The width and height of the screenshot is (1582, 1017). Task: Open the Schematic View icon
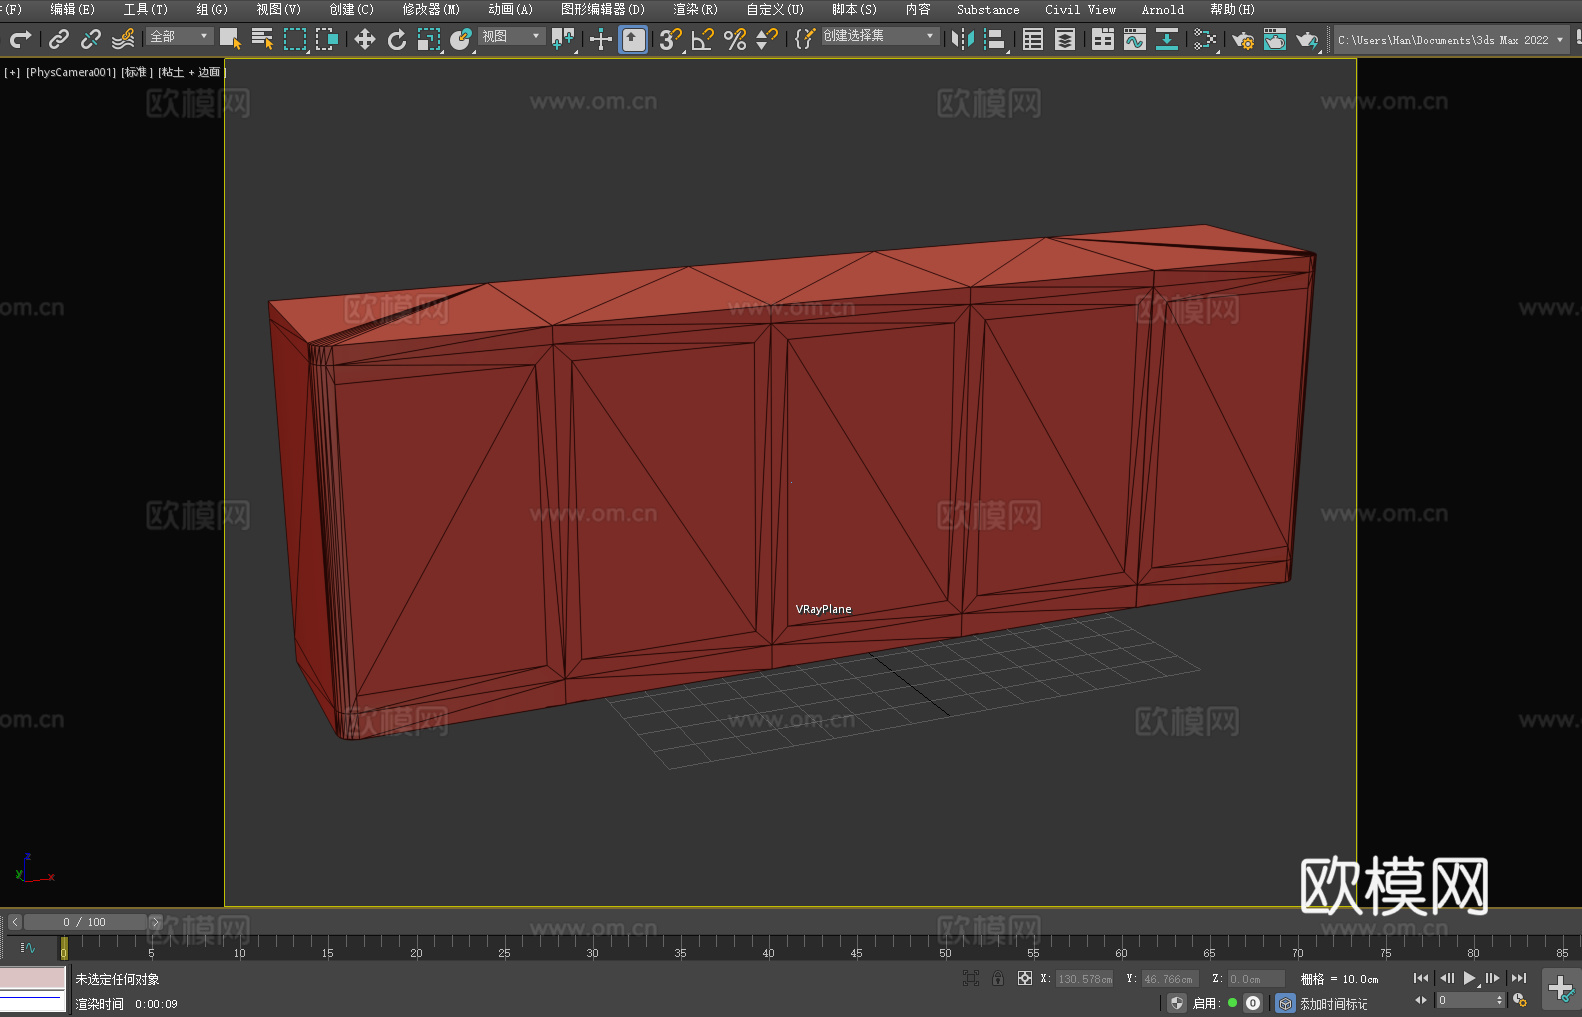[1205, 39]
